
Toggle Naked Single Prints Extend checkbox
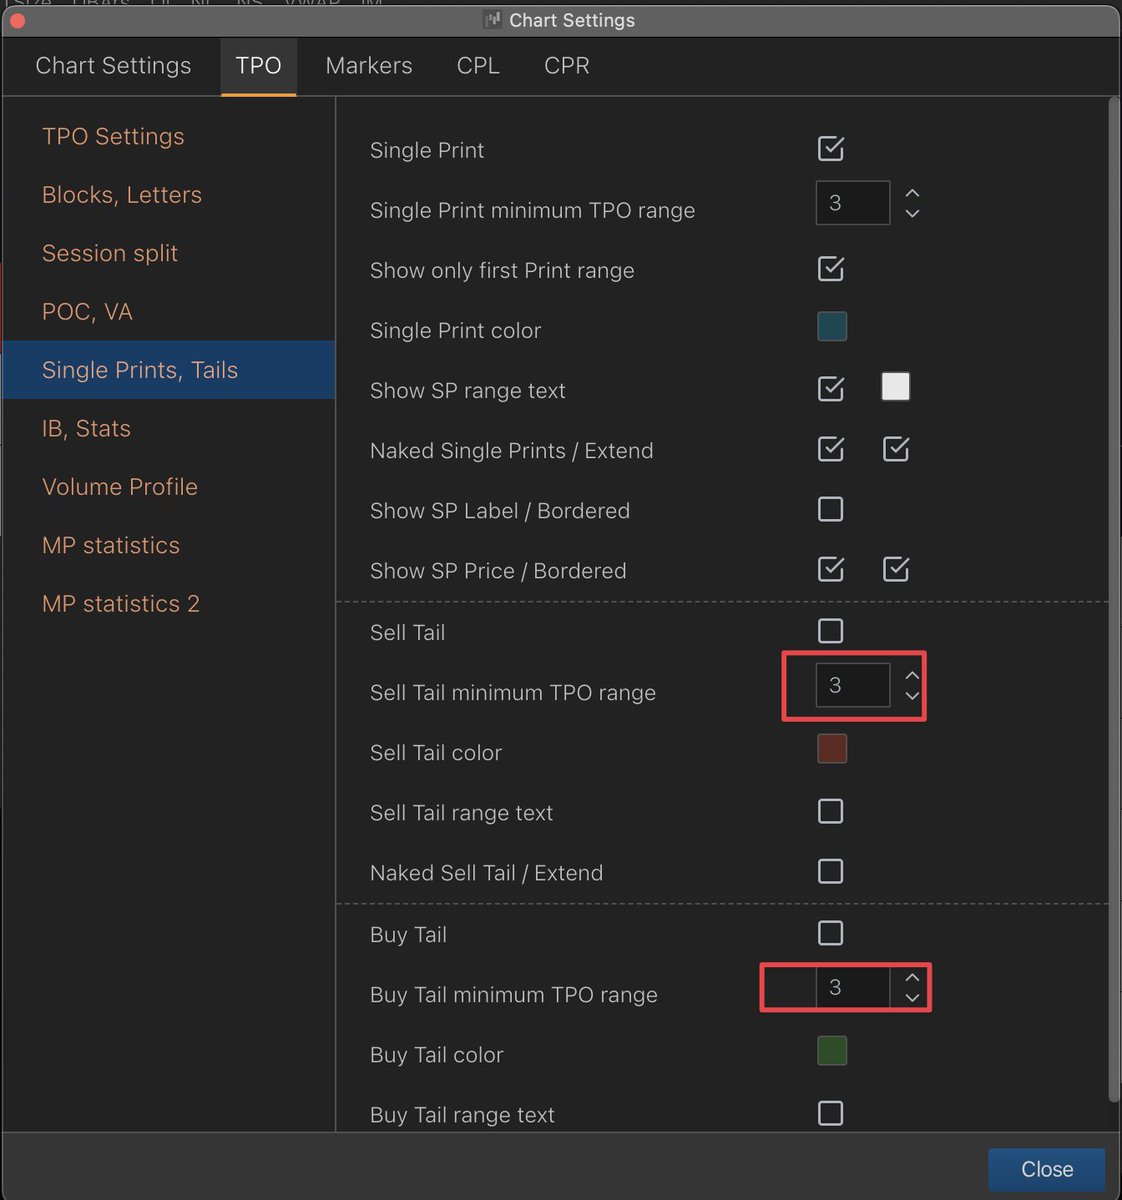coord(896,449)
